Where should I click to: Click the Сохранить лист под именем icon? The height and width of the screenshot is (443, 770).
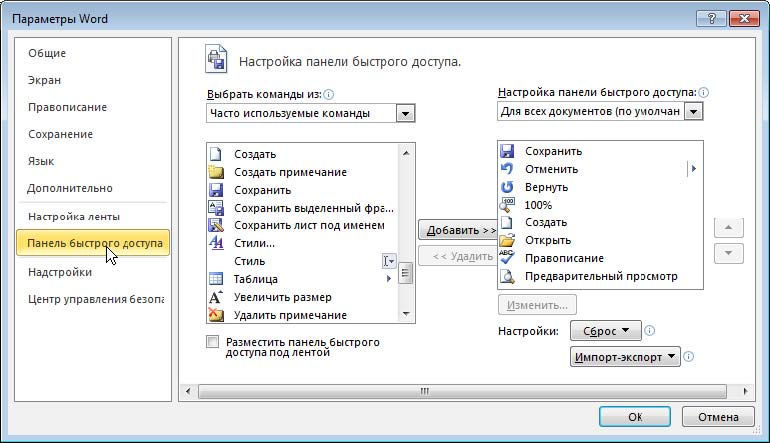point(216,225)
